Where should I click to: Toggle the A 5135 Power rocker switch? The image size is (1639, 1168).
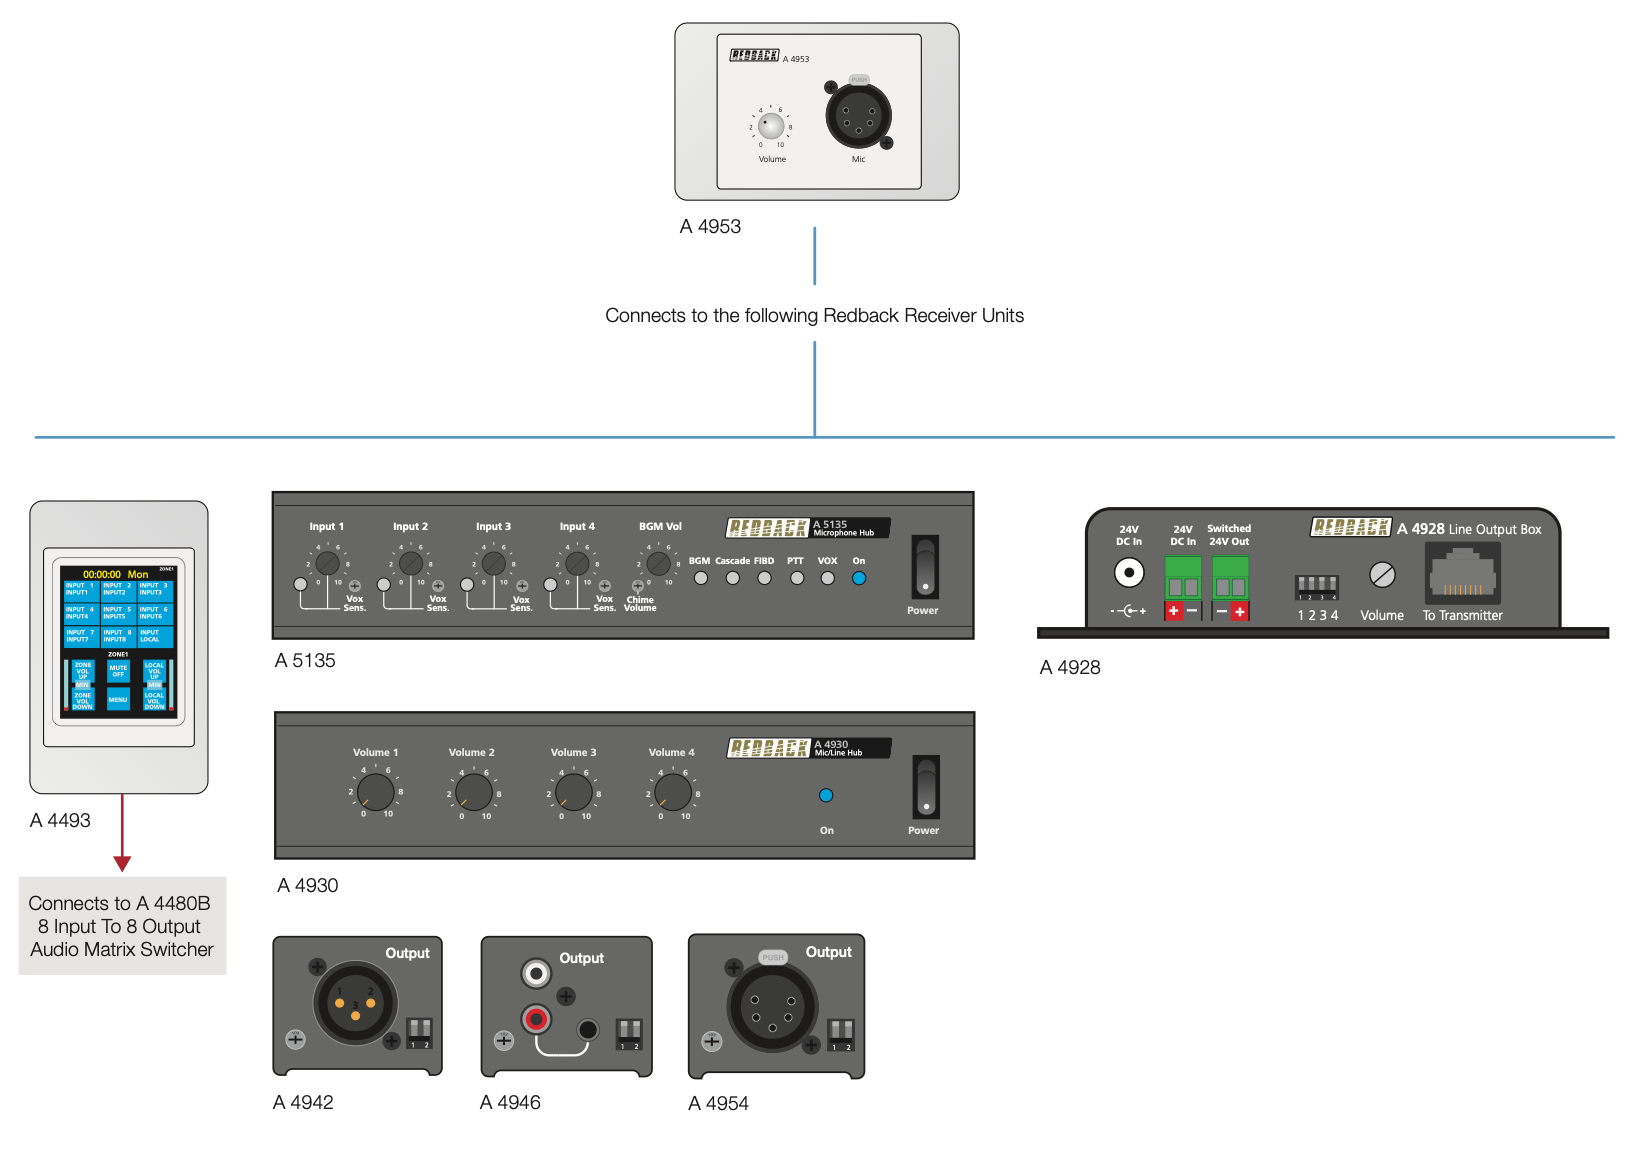(x=925, y=566)
